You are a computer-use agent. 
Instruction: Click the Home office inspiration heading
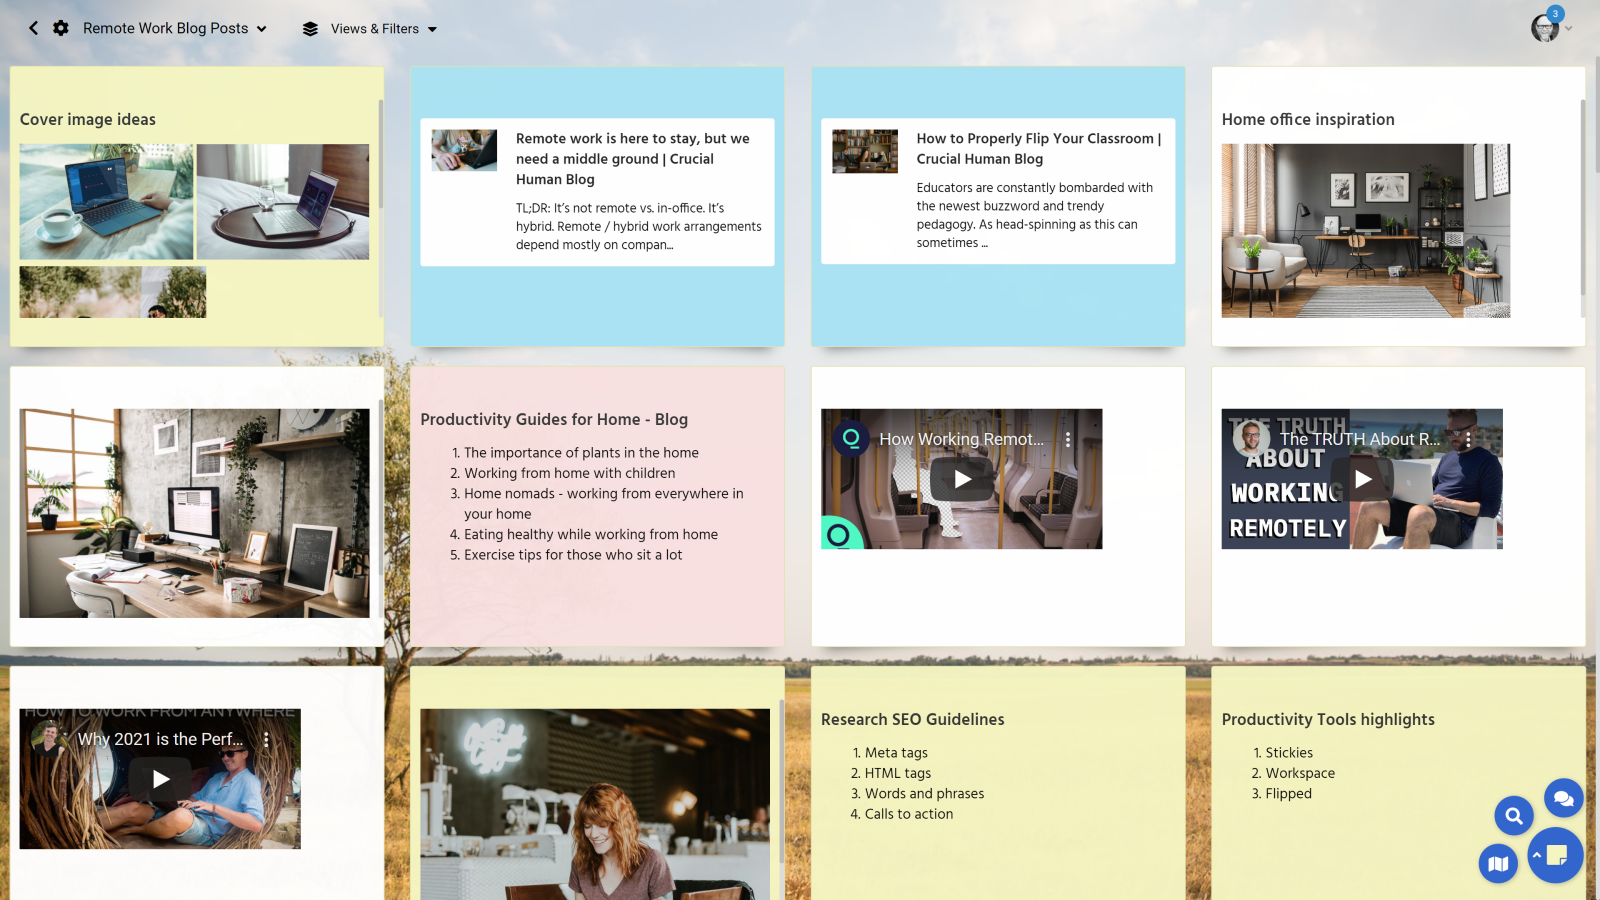(x=1308, y=119)
